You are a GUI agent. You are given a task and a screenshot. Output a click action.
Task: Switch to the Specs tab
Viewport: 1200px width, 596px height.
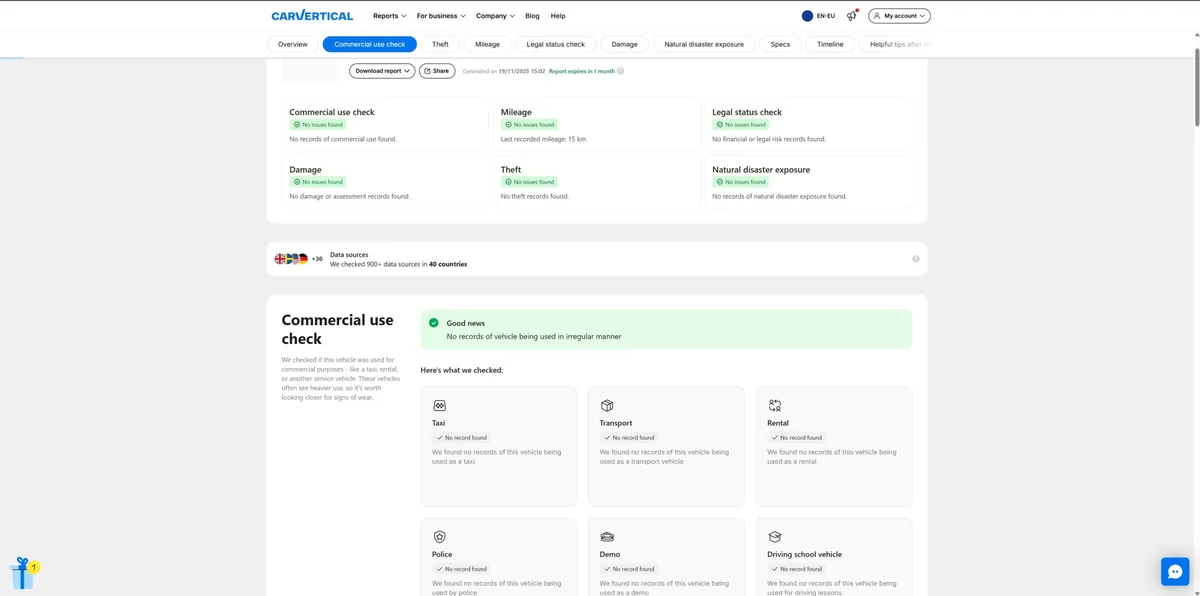[780, 44]
